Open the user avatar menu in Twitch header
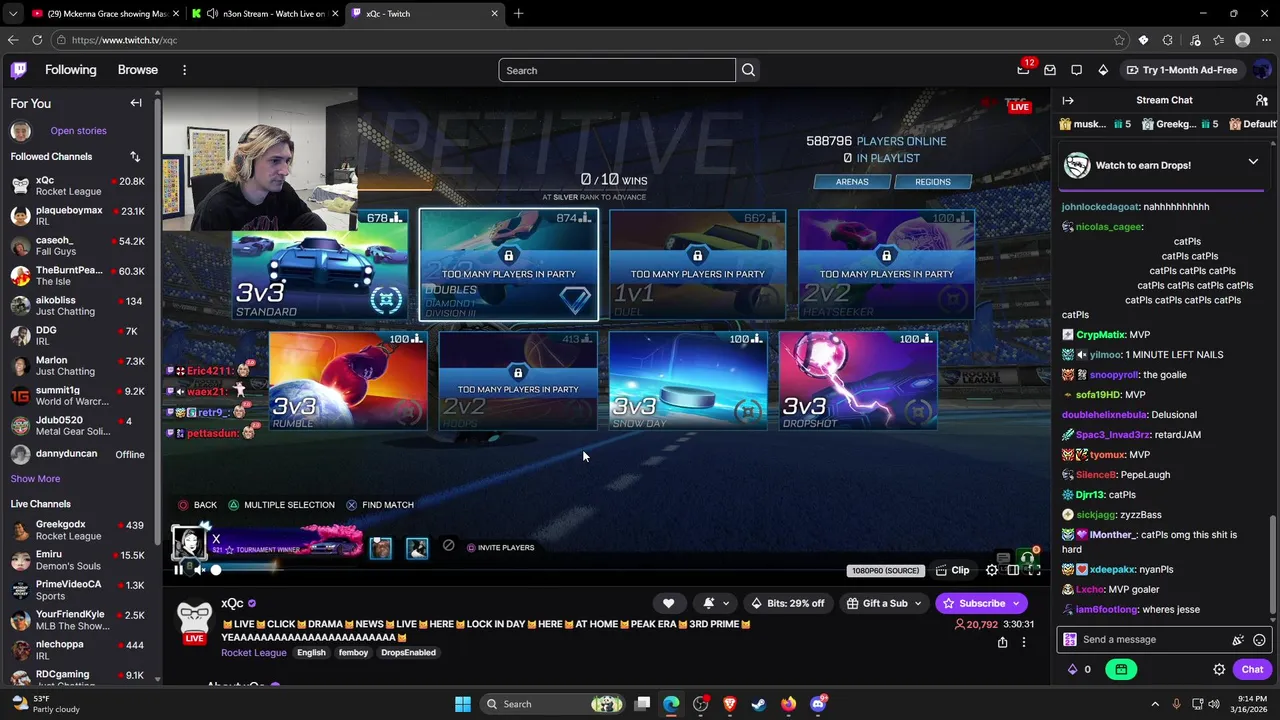The image size is (1280, 720). pos(1261,70)
